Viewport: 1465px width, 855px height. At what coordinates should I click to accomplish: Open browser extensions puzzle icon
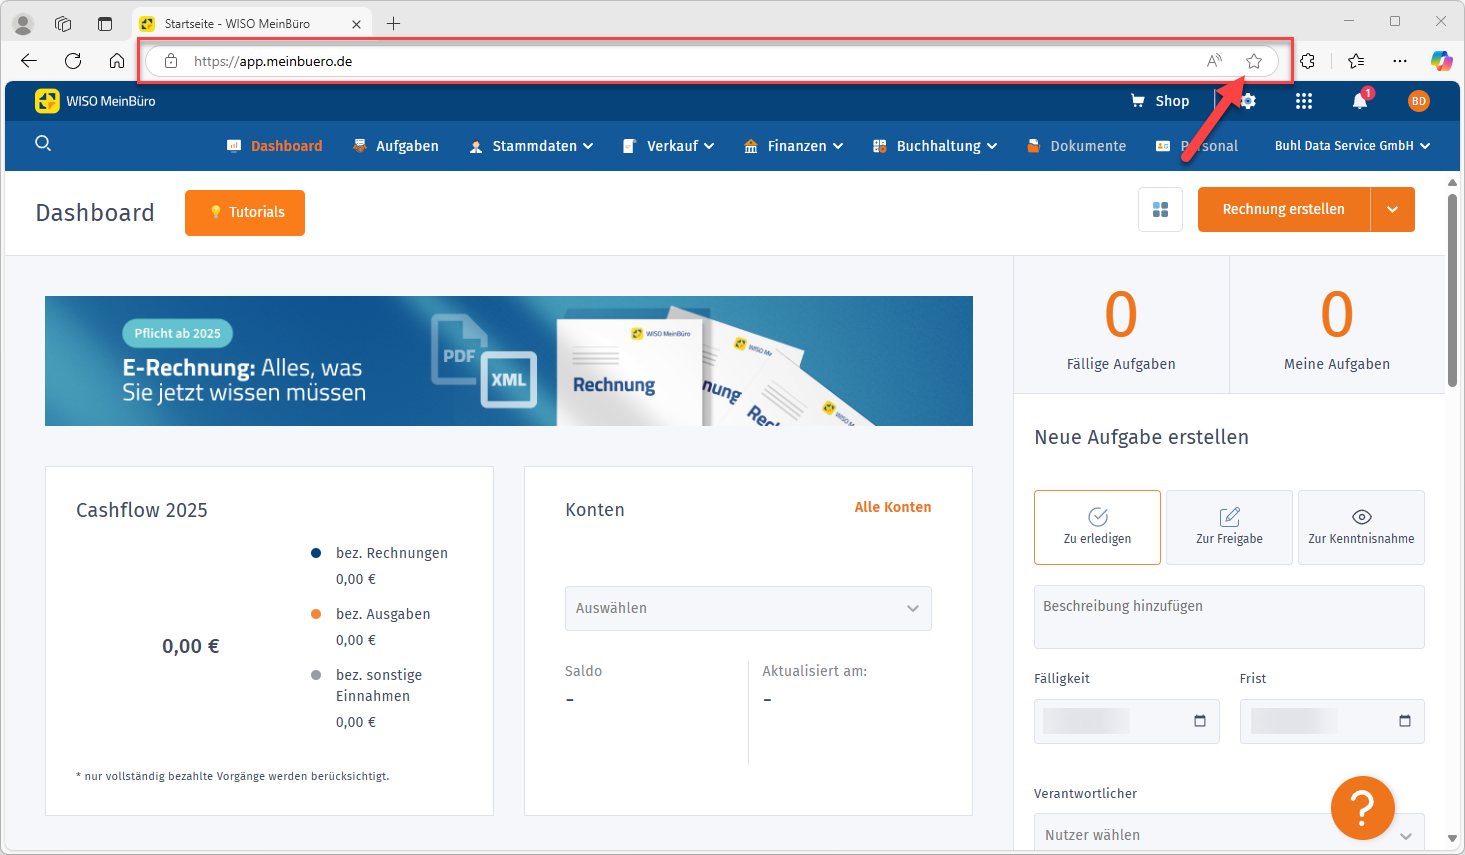click(x=1308, y=61)
